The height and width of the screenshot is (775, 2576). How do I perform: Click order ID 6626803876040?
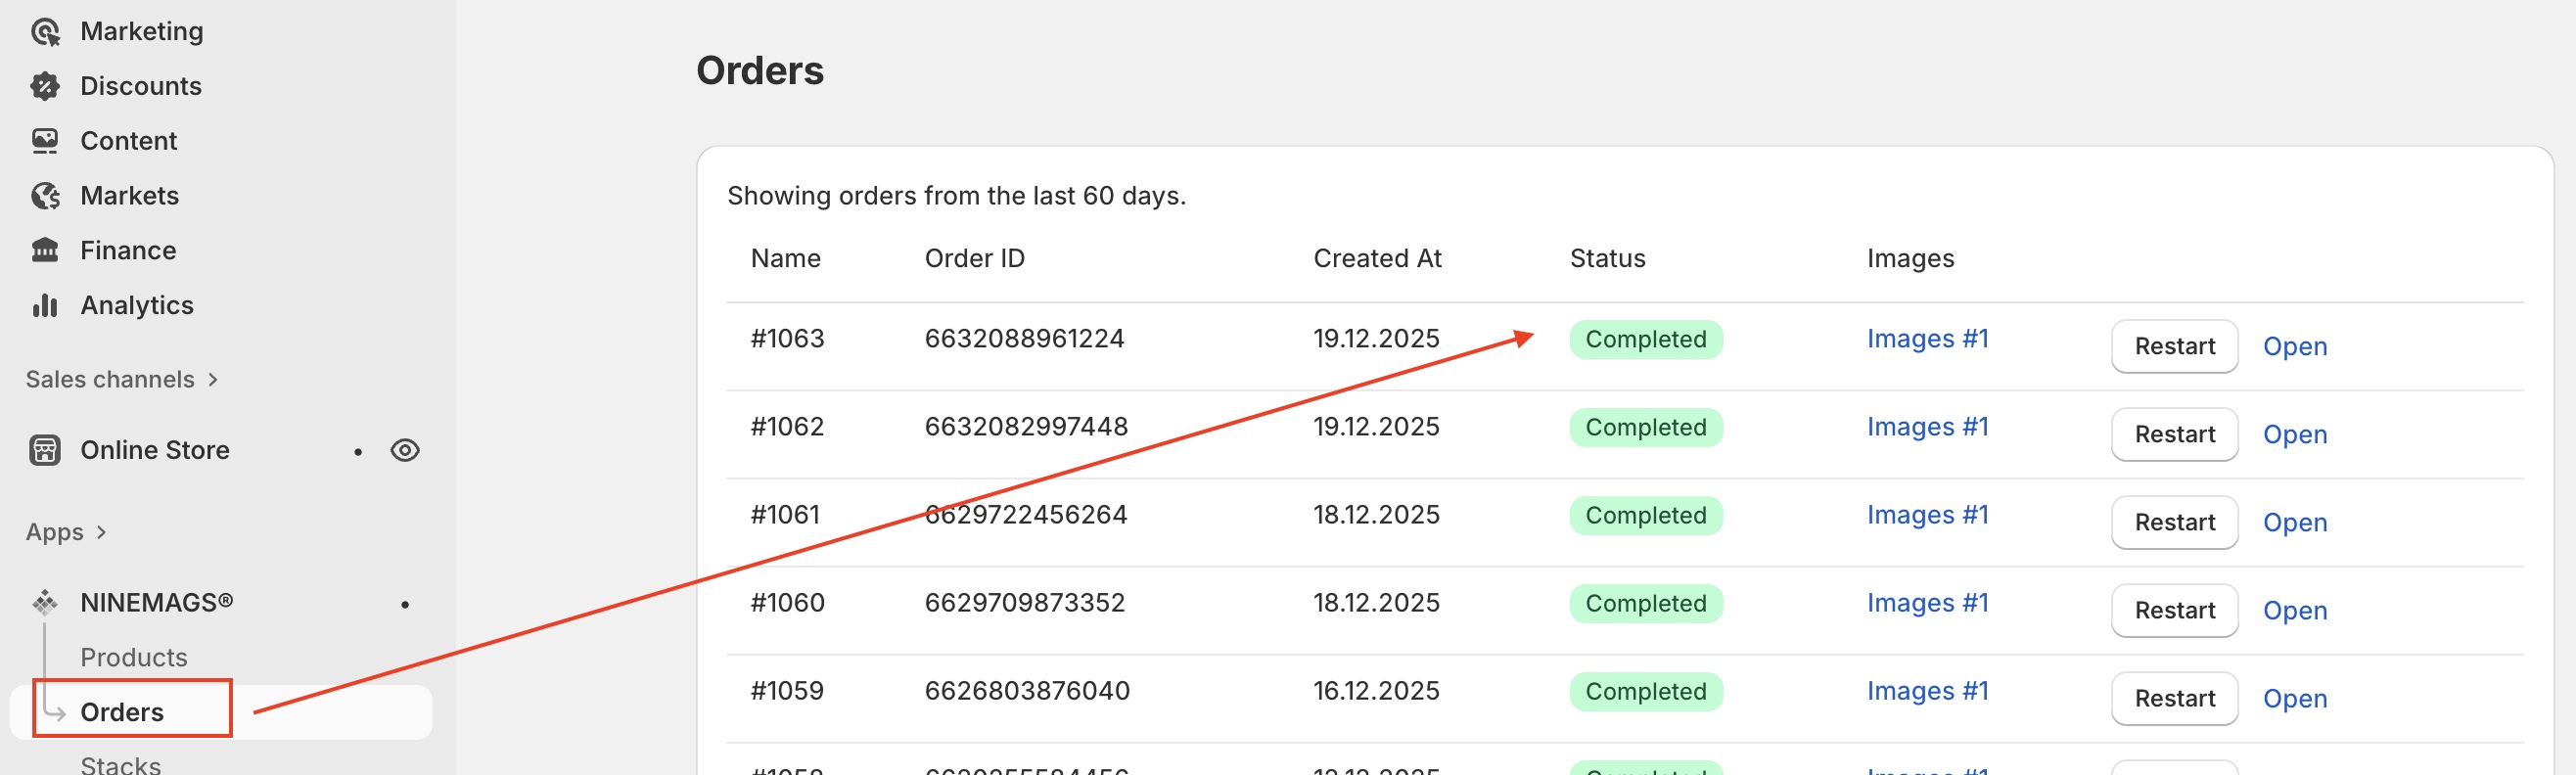click(x=1027, y=690)
